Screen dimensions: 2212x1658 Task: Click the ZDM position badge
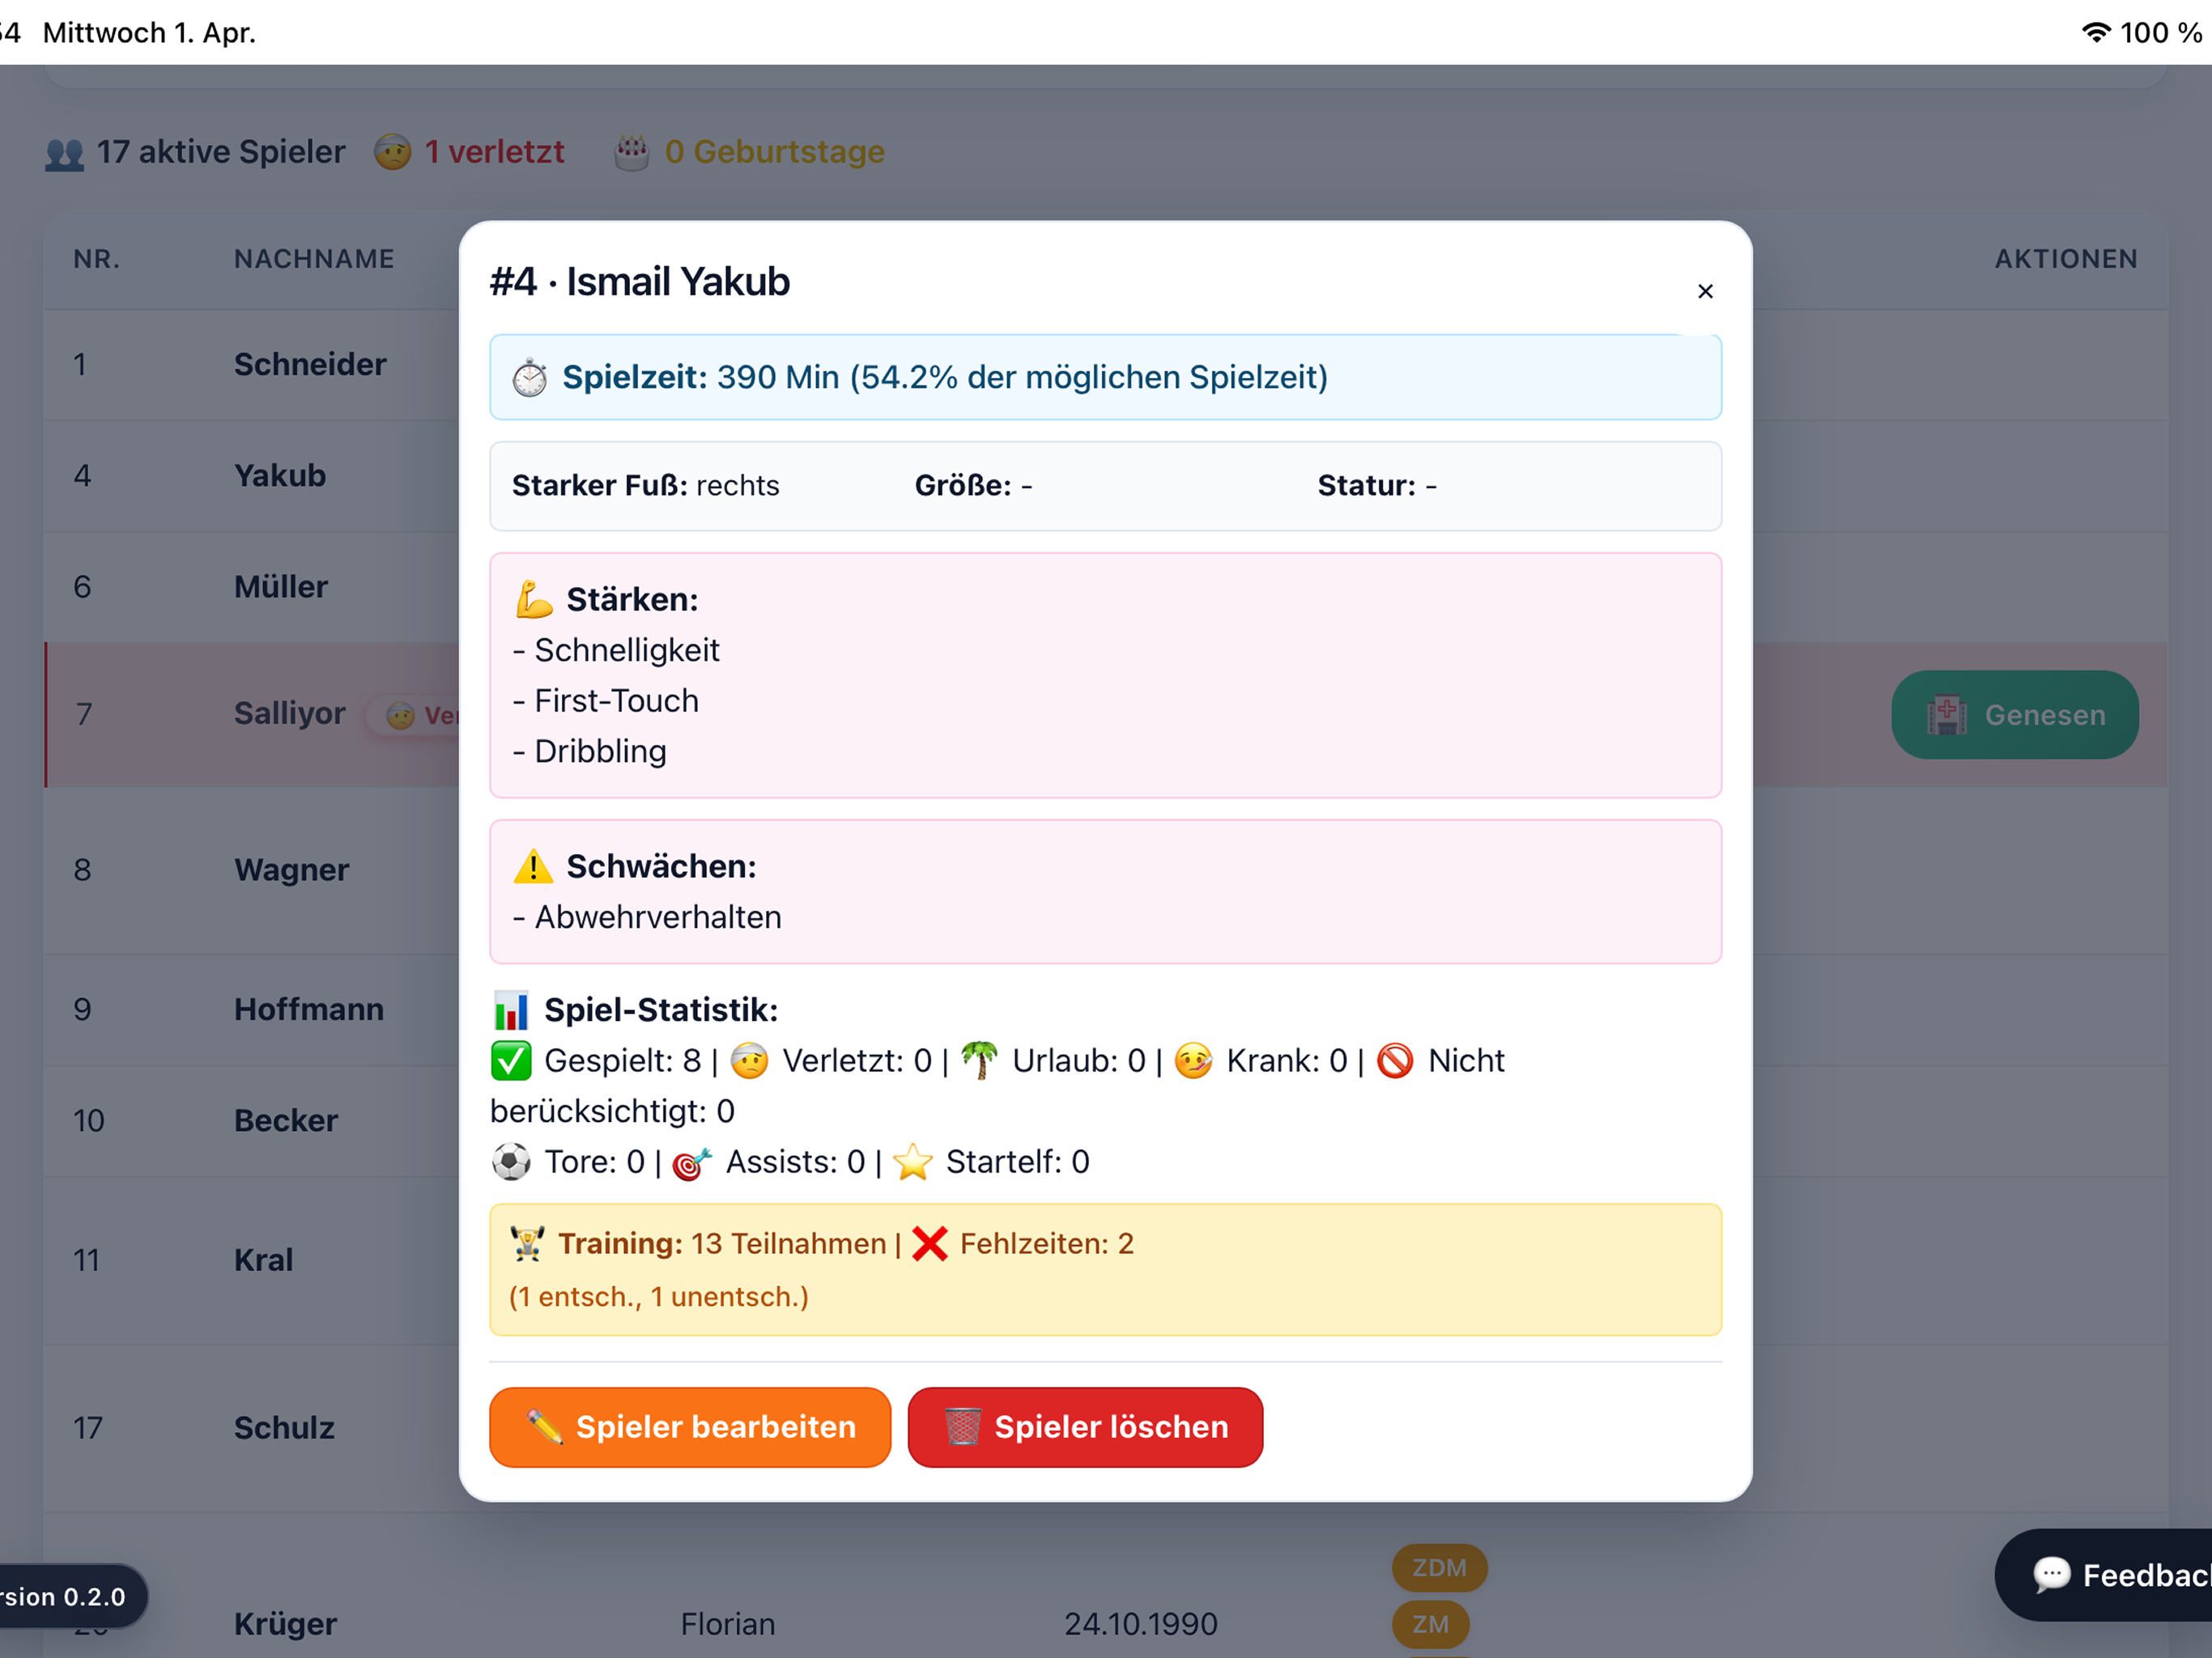point(1439,1567)
